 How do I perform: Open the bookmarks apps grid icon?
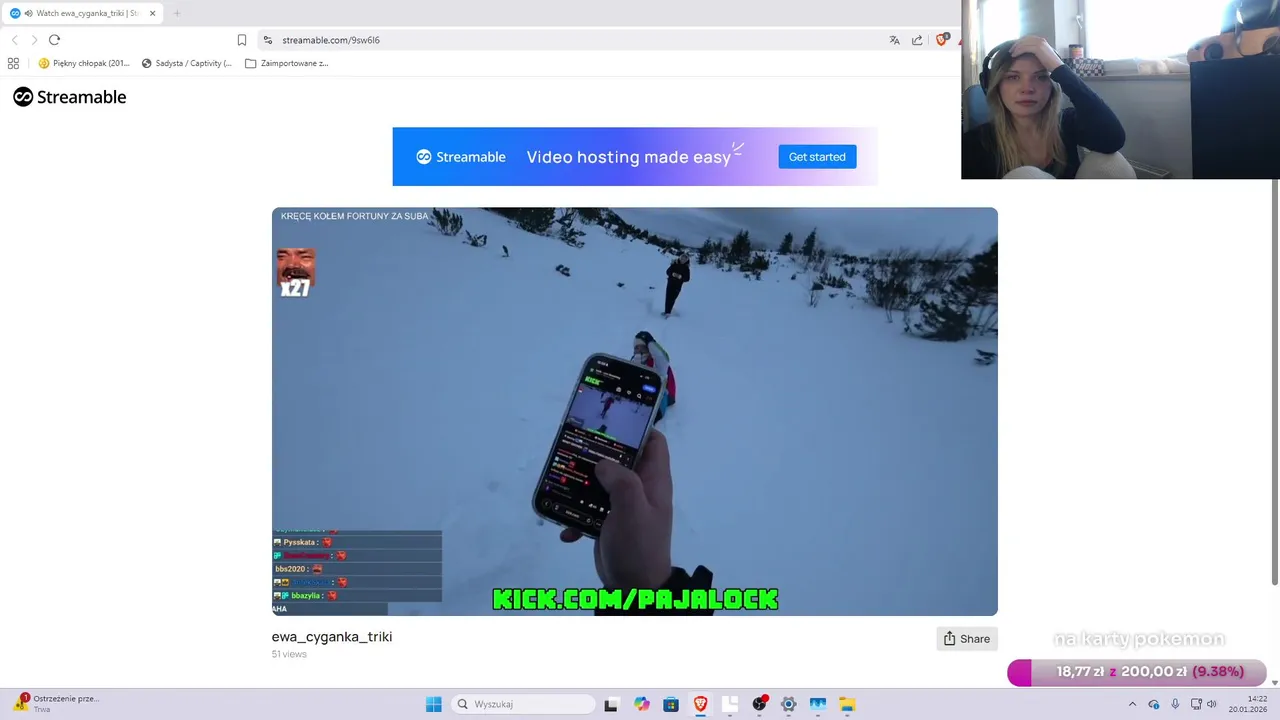coord(13,63)
